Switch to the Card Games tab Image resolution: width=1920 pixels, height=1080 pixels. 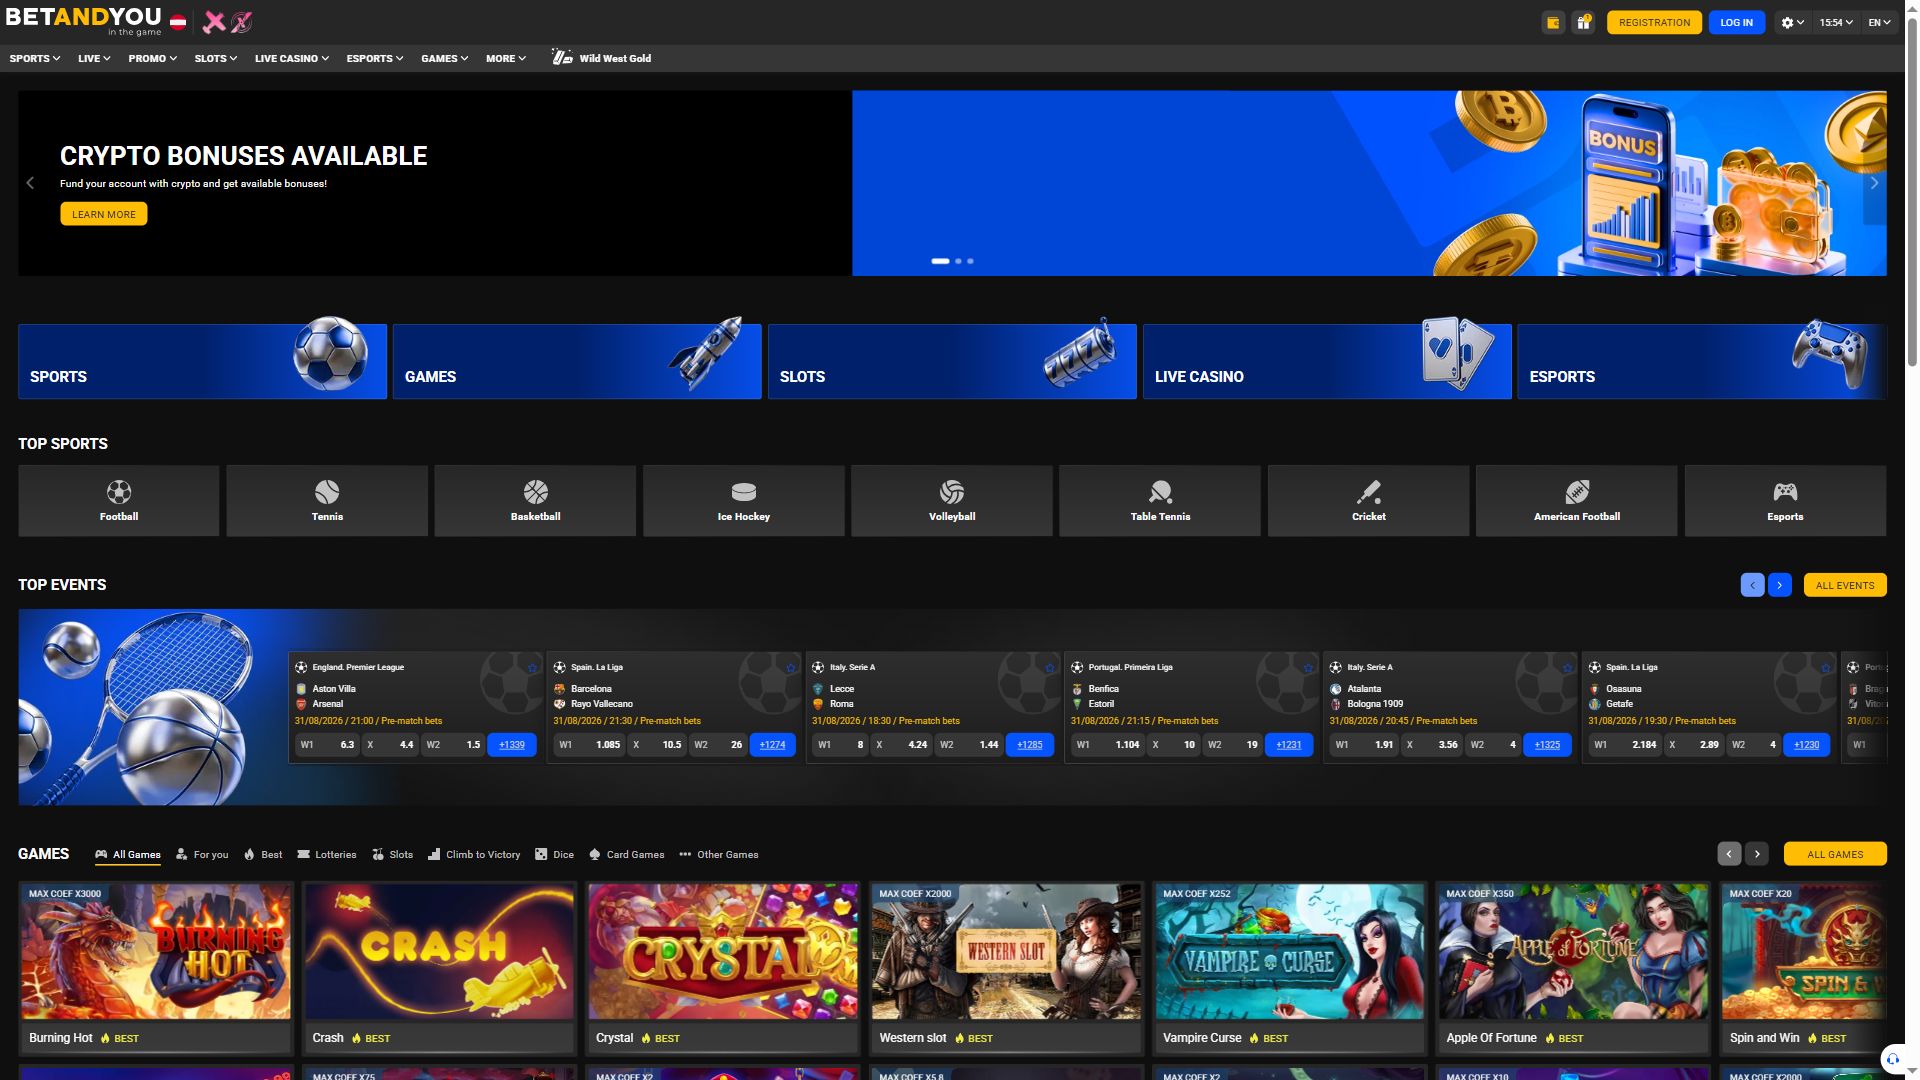627,854
